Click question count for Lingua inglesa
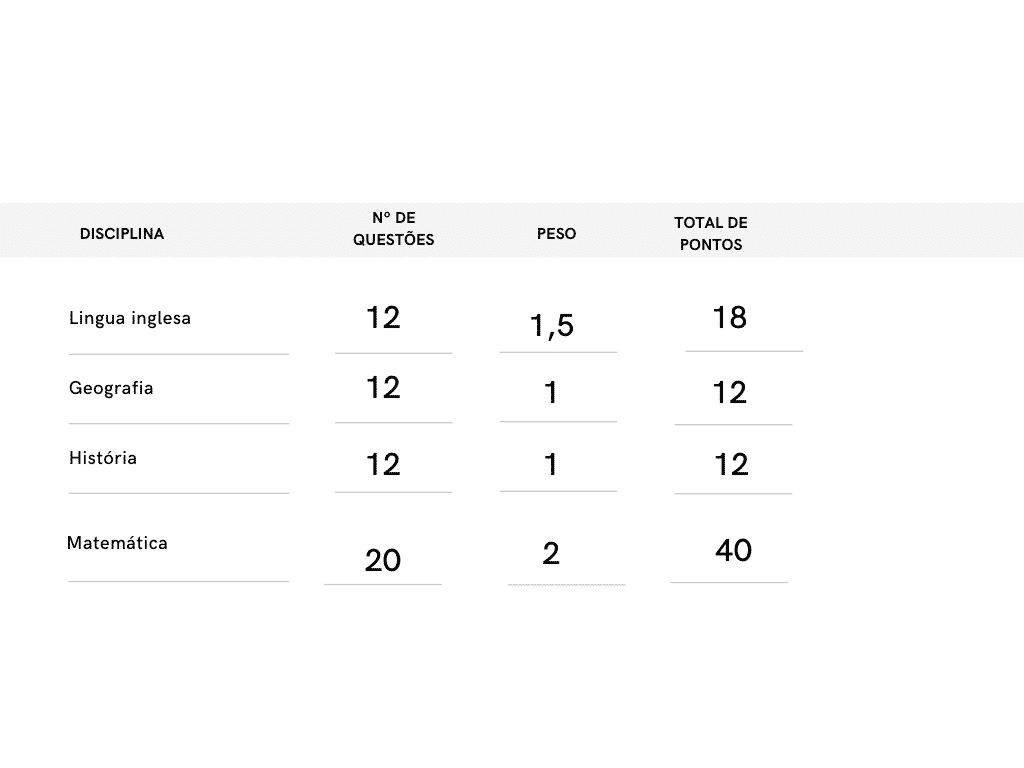This screenshot has height=768, width=1024. 383,318
